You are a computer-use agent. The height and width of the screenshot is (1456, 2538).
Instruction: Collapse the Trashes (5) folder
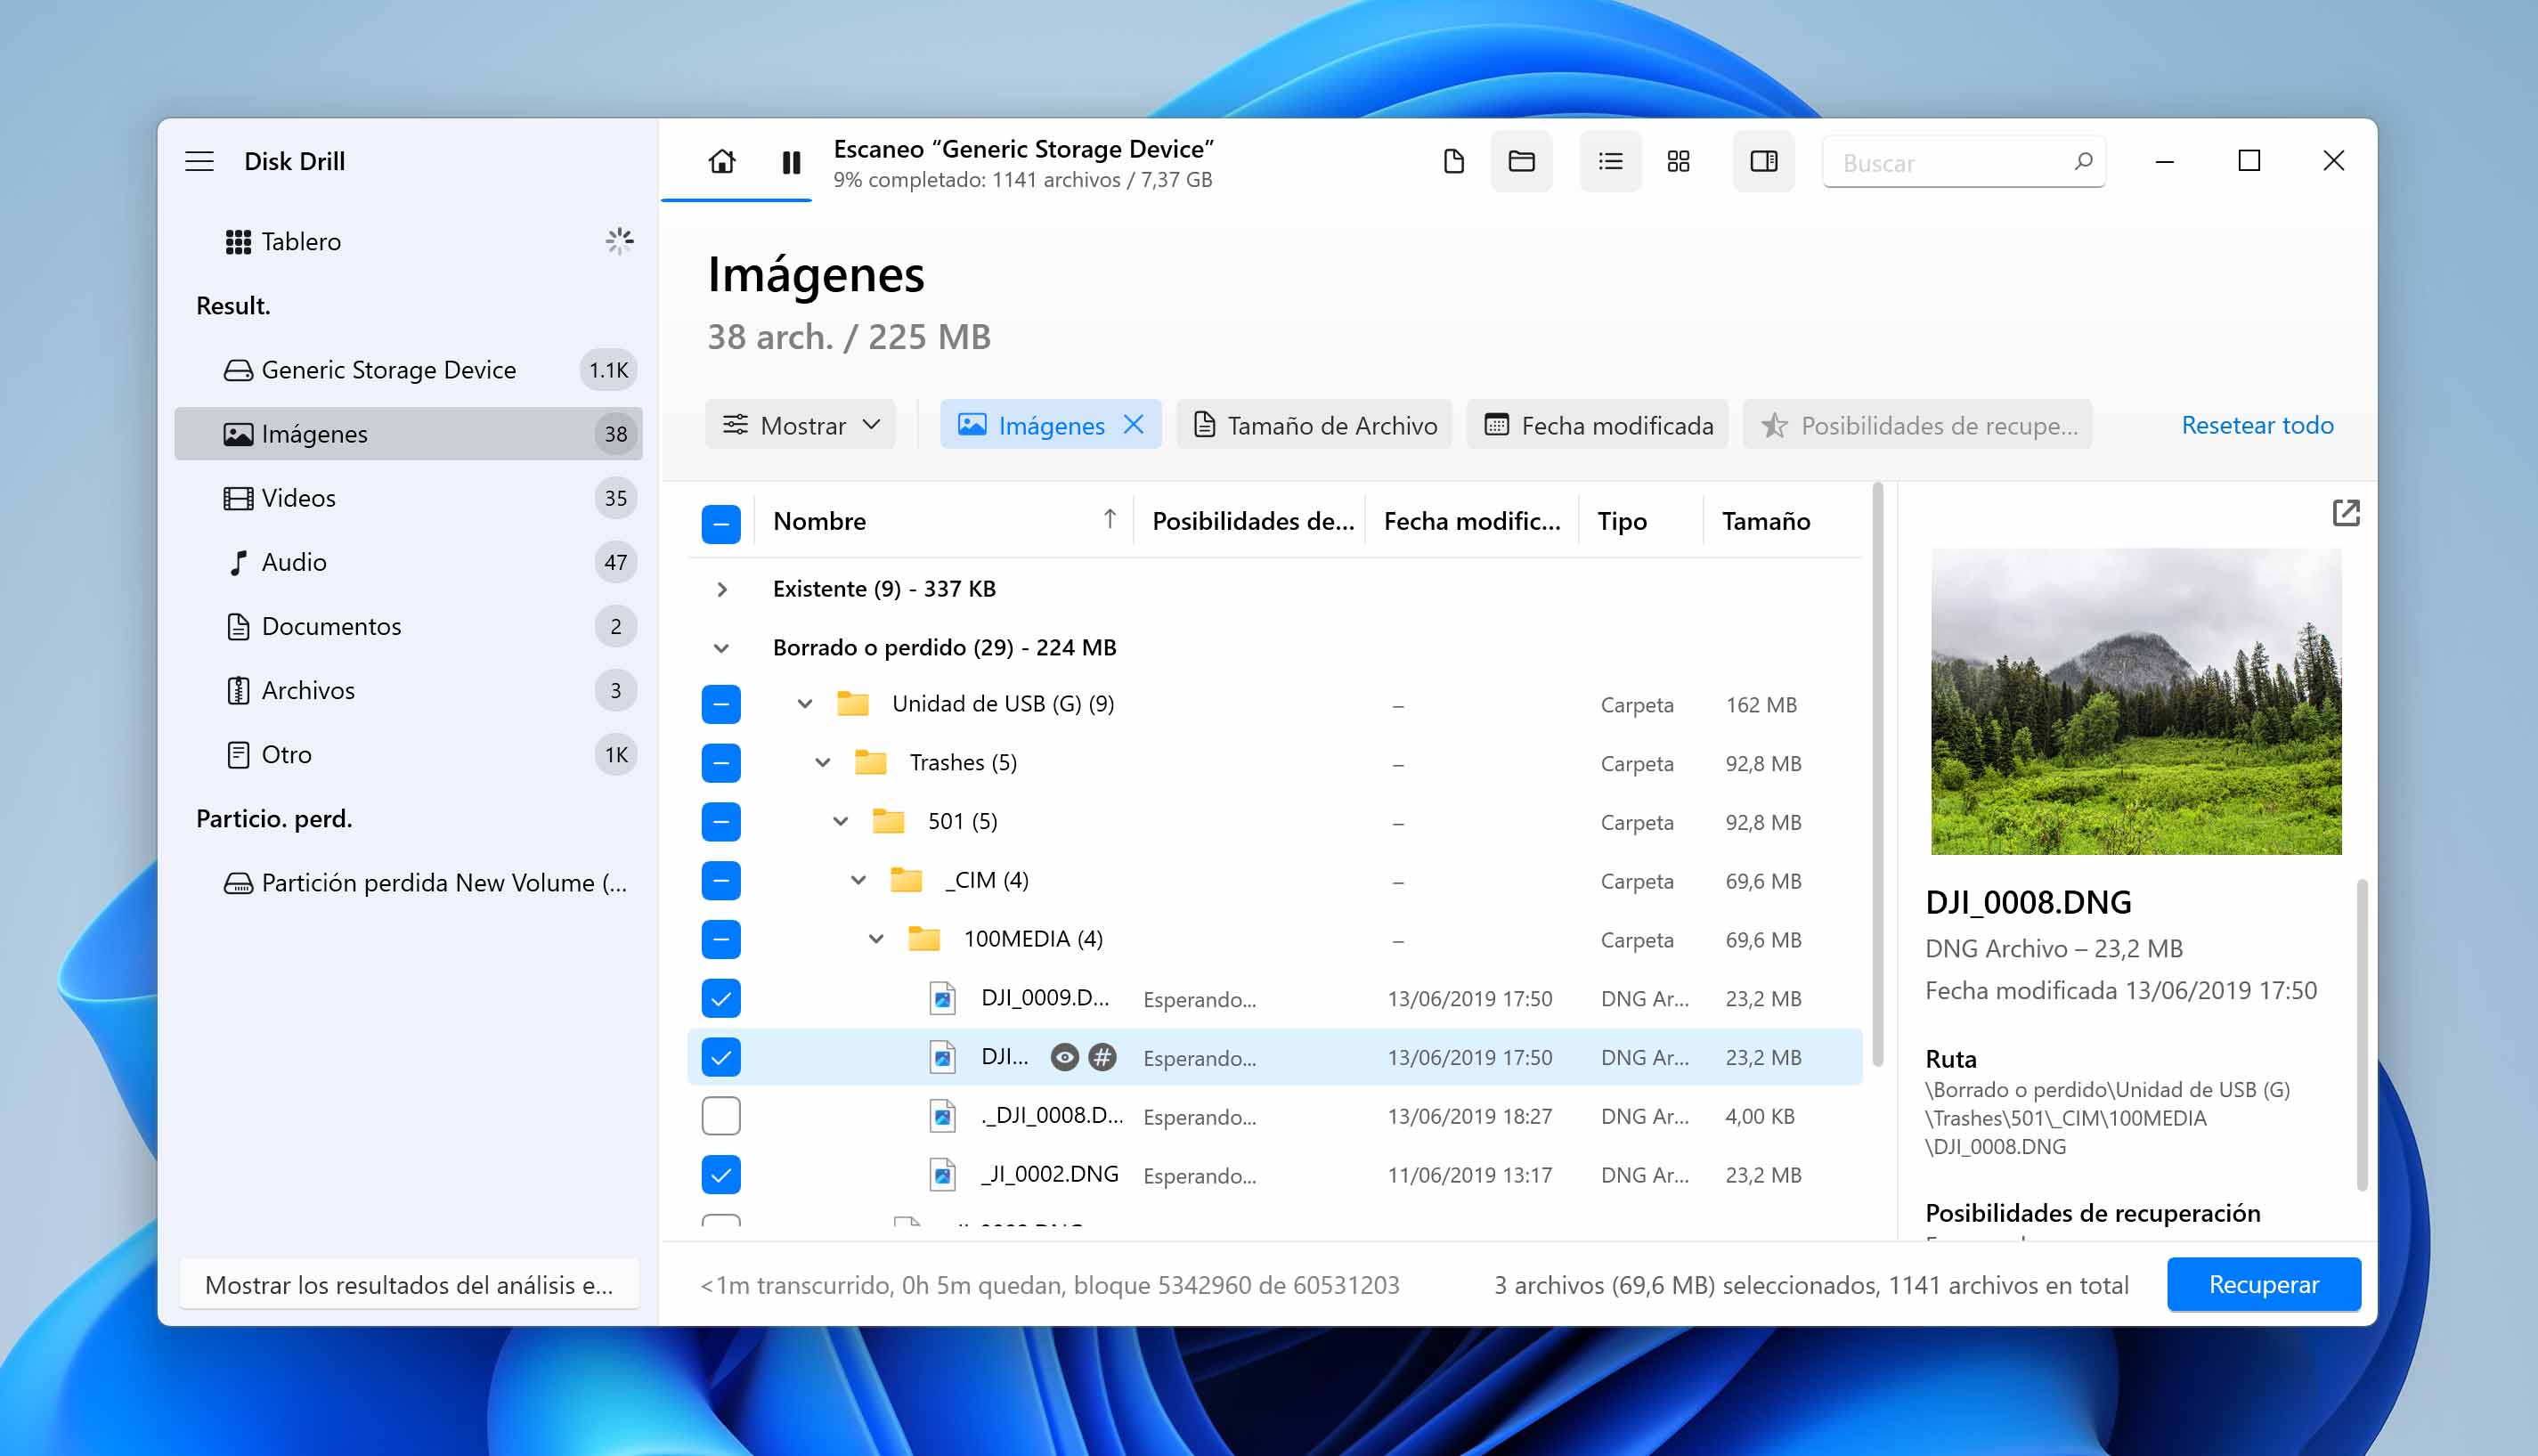pos(823,763)
